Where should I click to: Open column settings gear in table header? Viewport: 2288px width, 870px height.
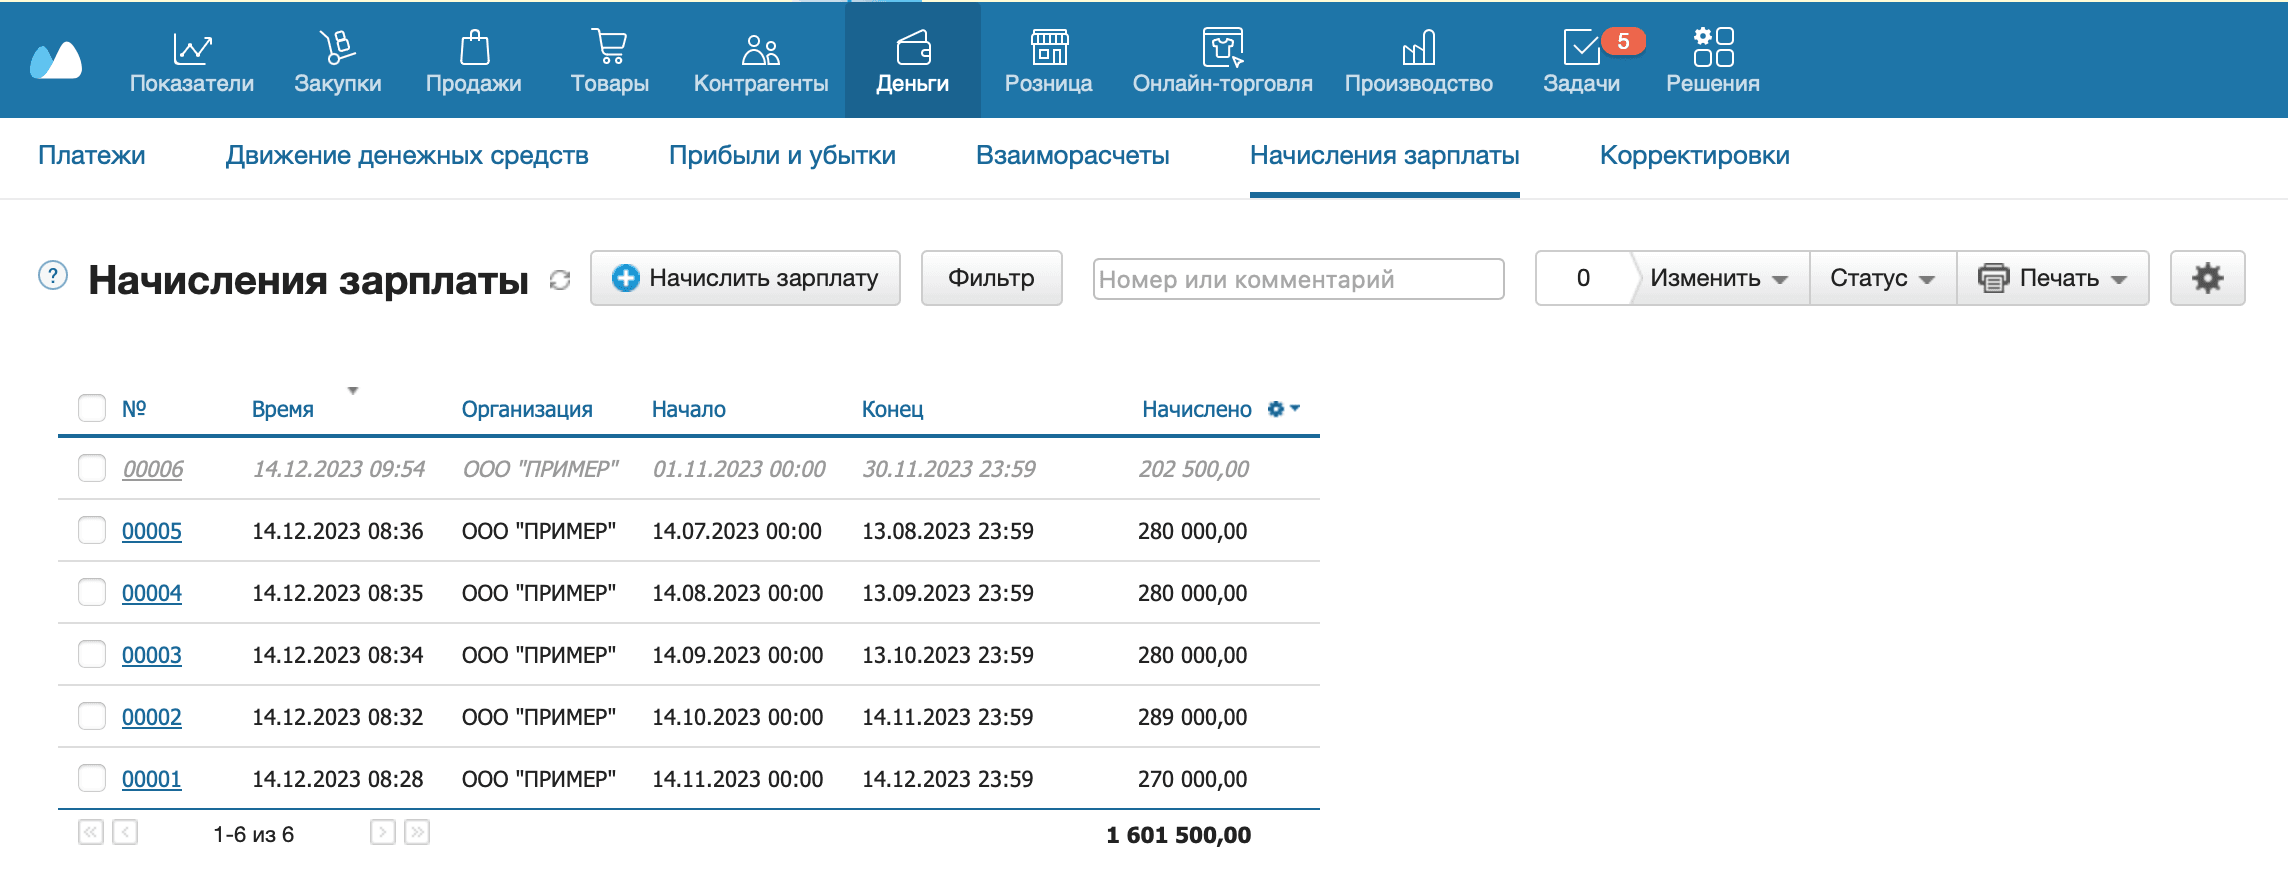[1283, 408]
